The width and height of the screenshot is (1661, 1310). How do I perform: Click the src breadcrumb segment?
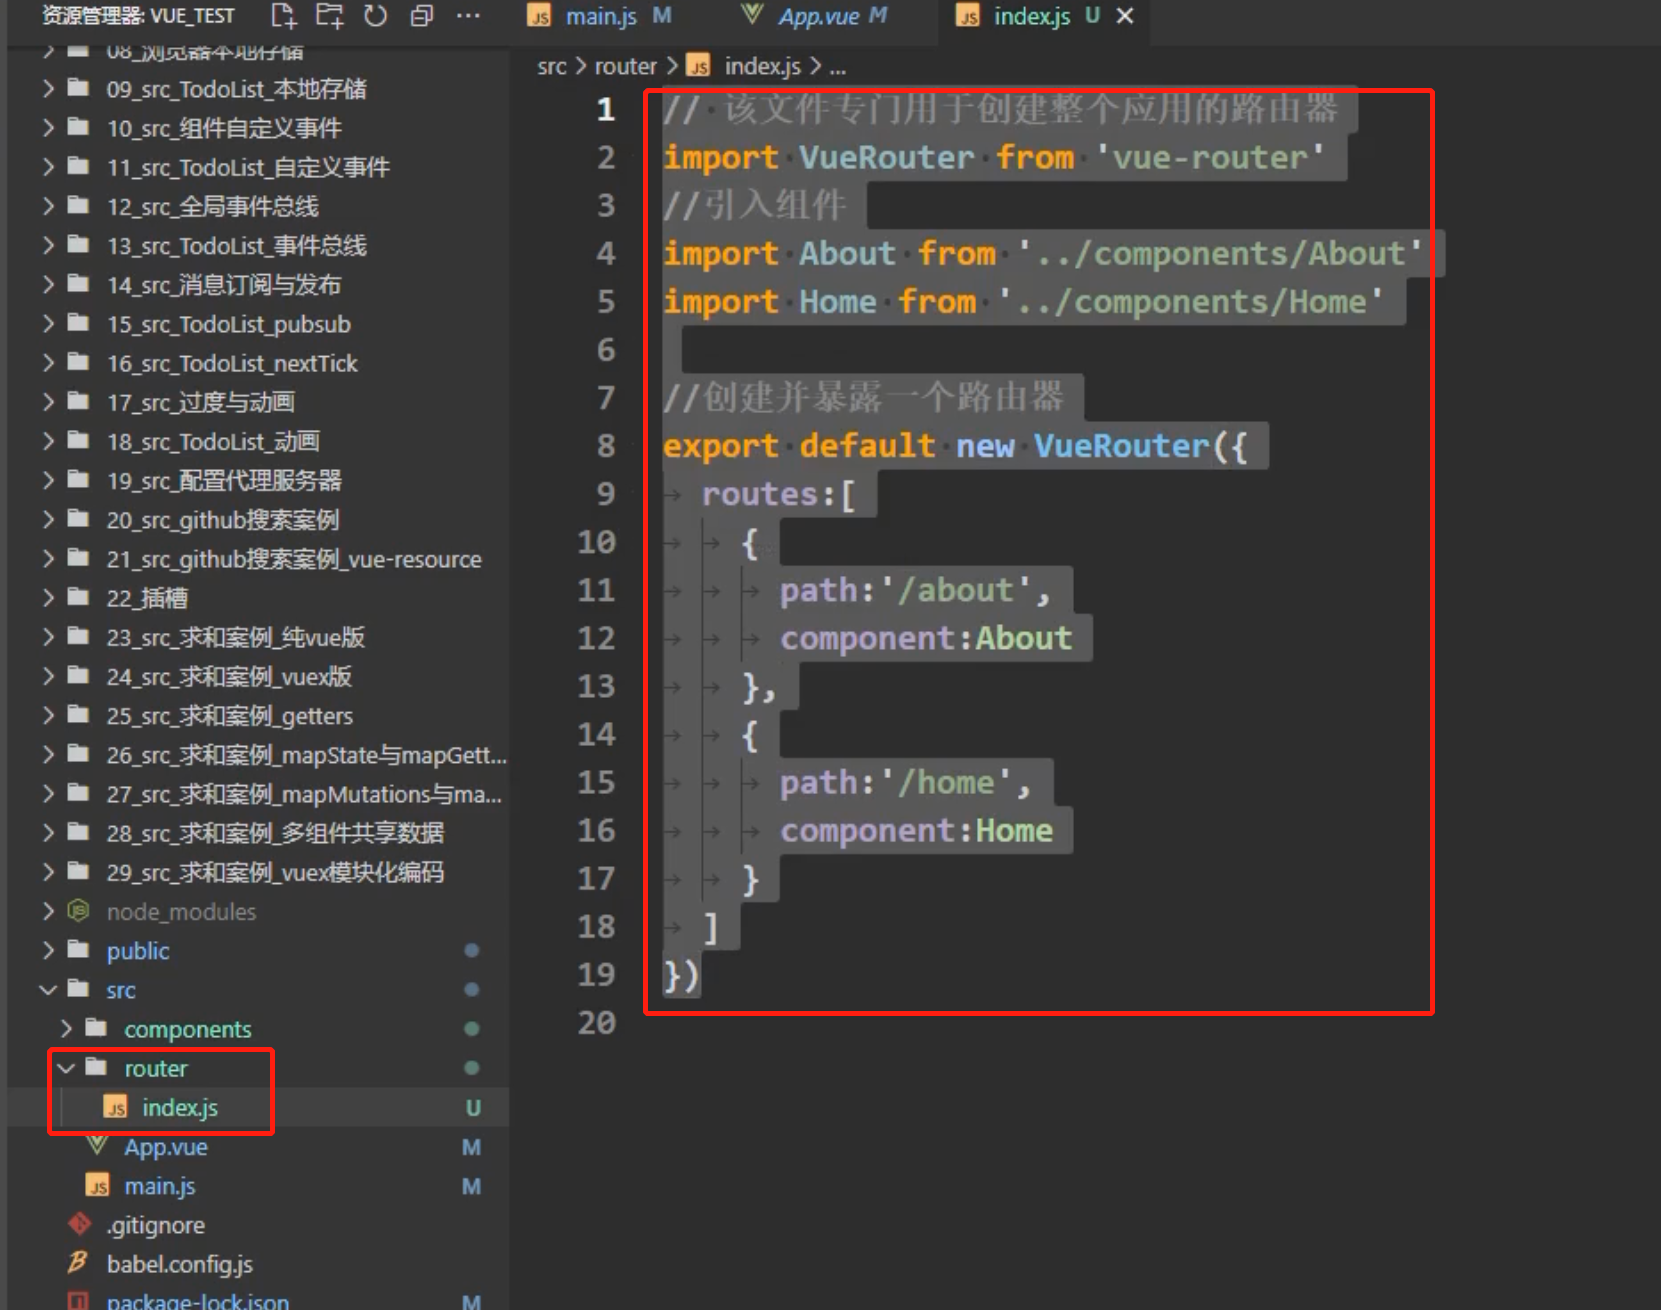551,67
